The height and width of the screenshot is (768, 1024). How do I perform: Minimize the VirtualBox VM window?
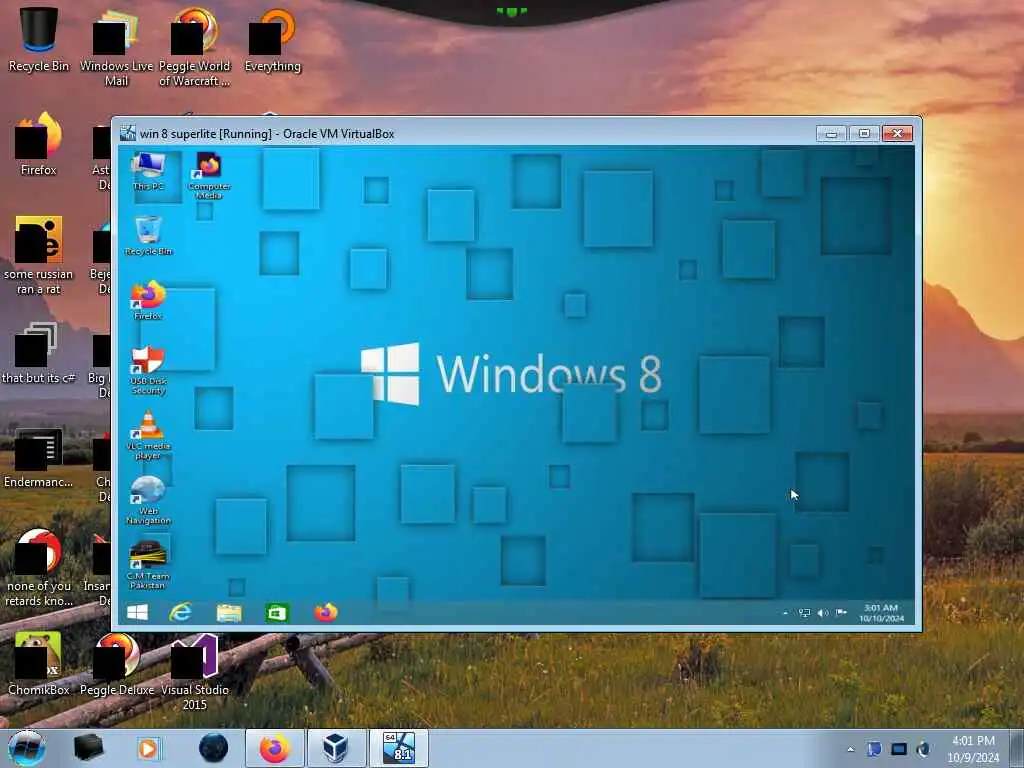coord(831,133)
